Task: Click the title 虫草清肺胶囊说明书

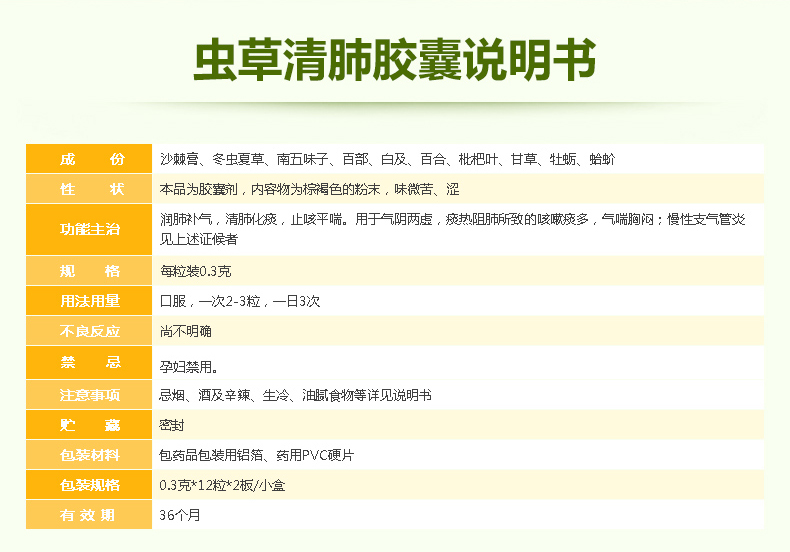Action: (395, 59)
